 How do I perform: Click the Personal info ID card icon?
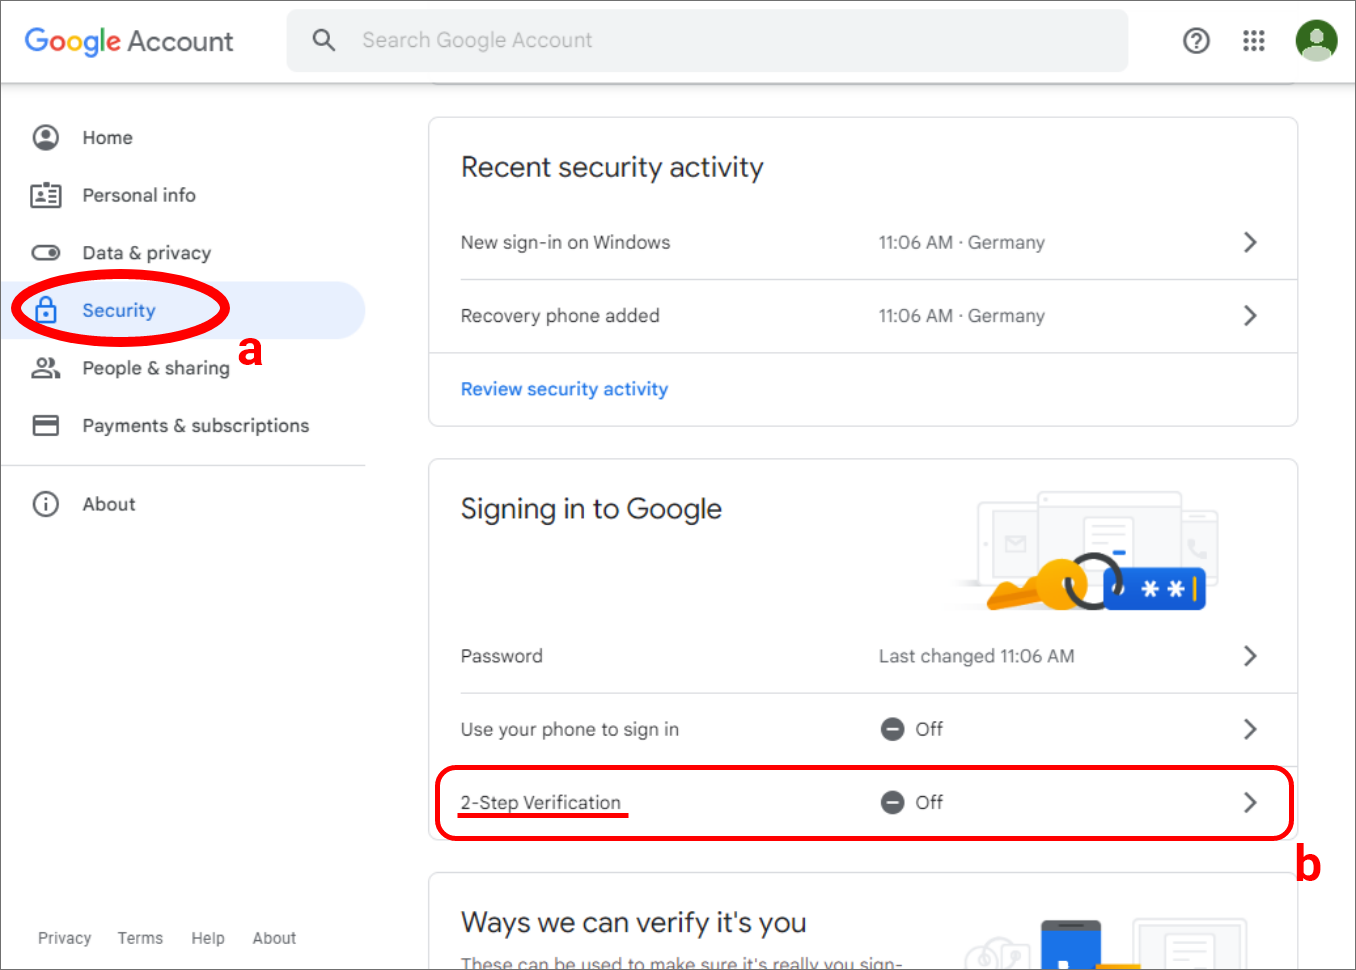click(x=46, y=195)
